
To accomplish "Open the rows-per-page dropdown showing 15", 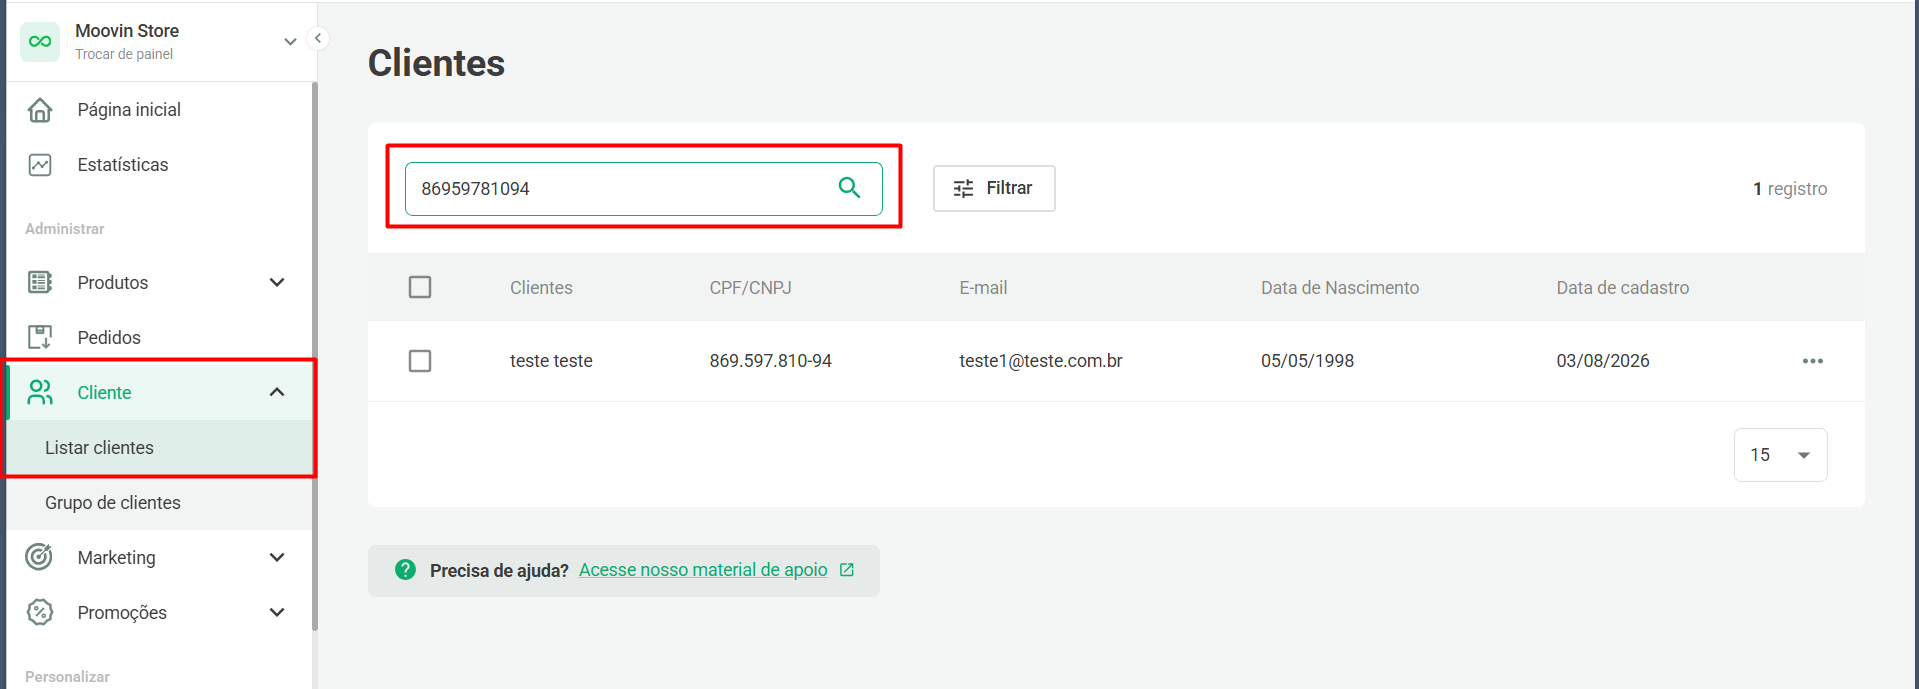I will coord(1780,455).
